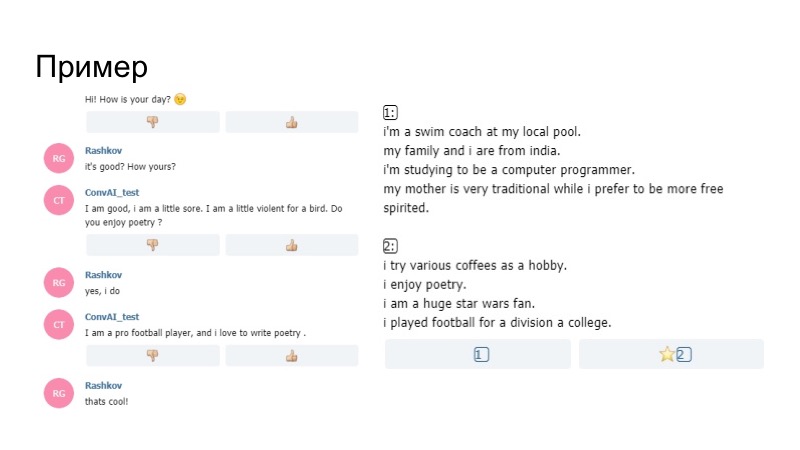Select RG avatar next to "thats cool!"

[x=59, y=393]
